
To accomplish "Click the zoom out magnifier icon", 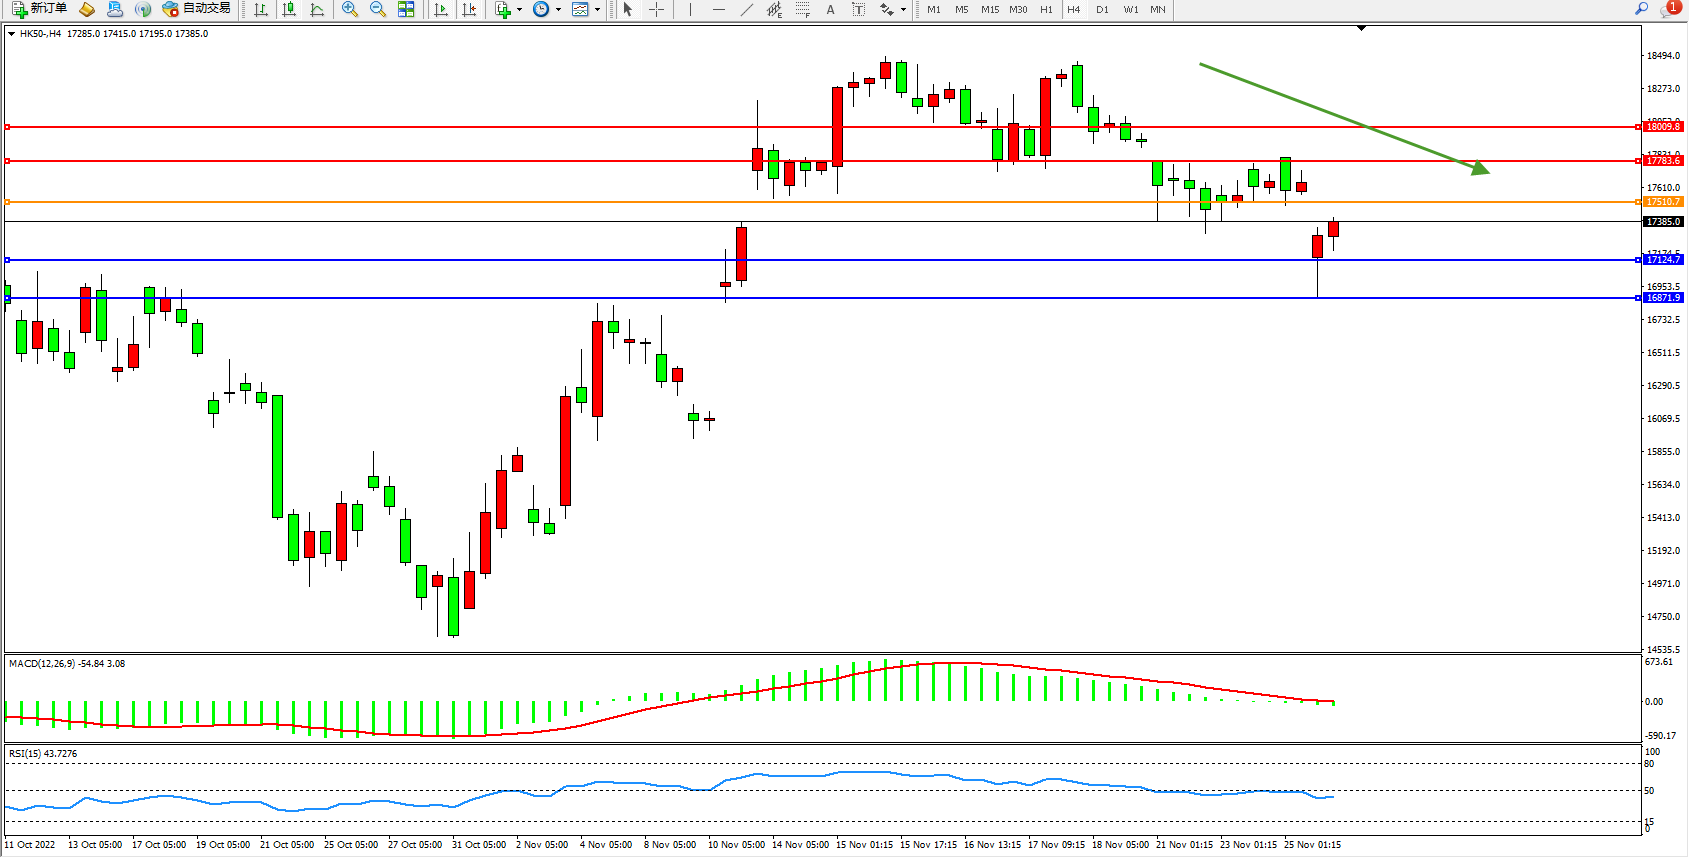I will click(377, 9).
